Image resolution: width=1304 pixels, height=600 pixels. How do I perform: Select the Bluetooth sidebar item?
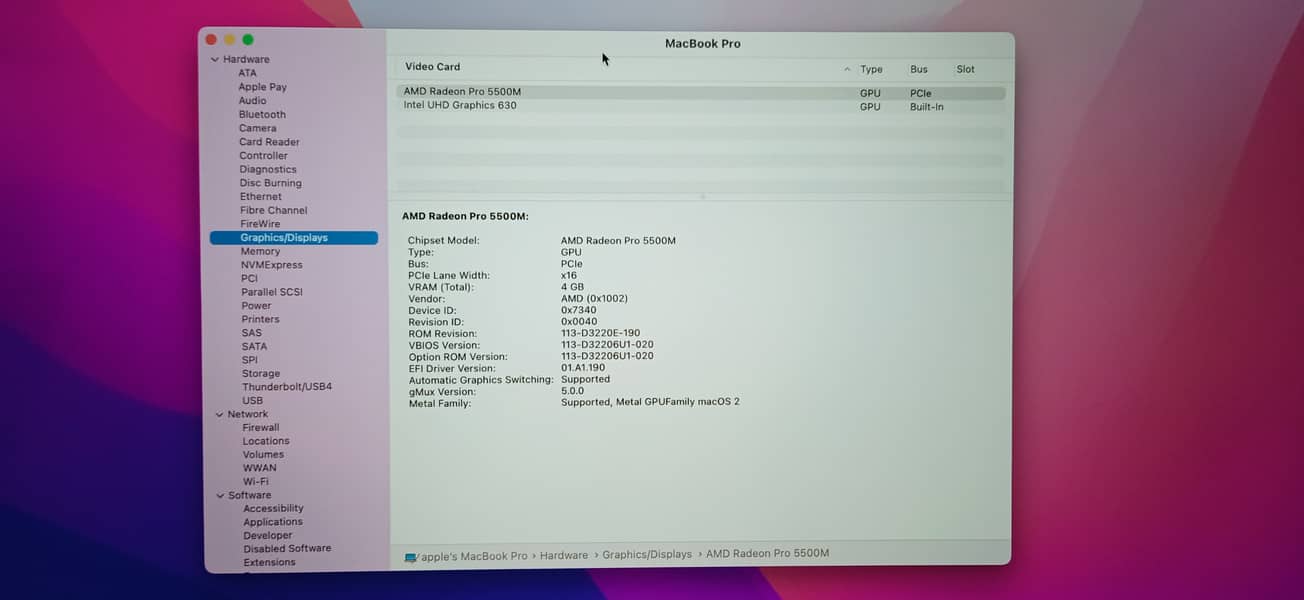pos(262,114)
